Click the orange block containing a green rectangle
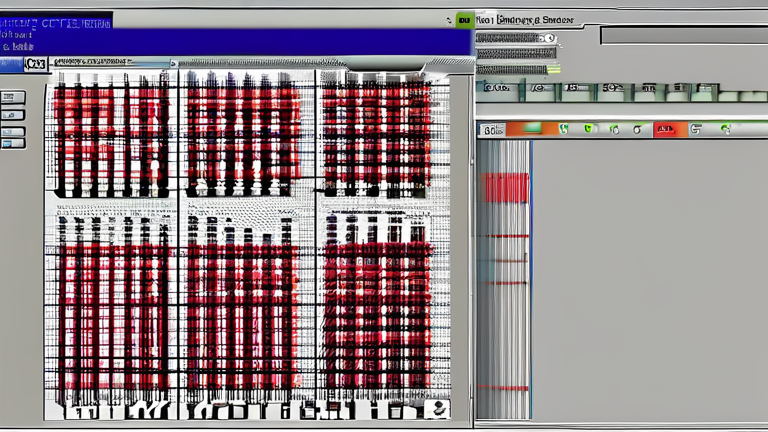768x432 pixels. (x=531, y=129)
